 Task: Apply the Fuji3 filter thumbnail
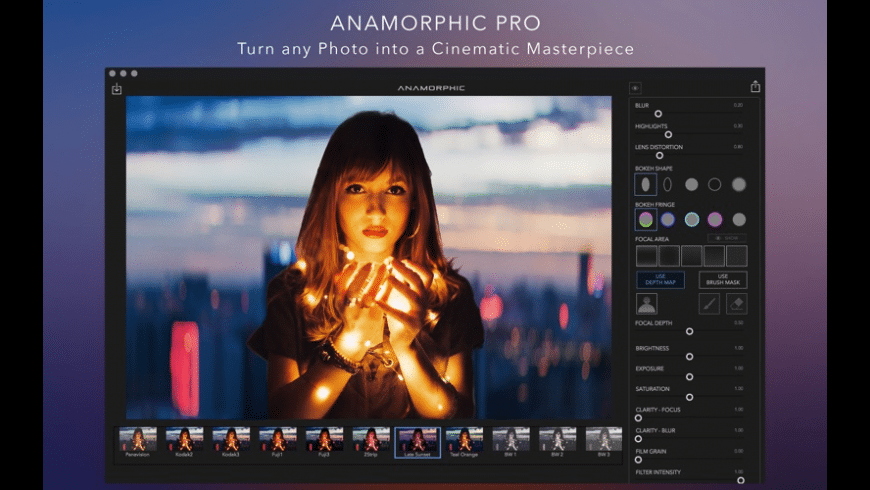324,442
